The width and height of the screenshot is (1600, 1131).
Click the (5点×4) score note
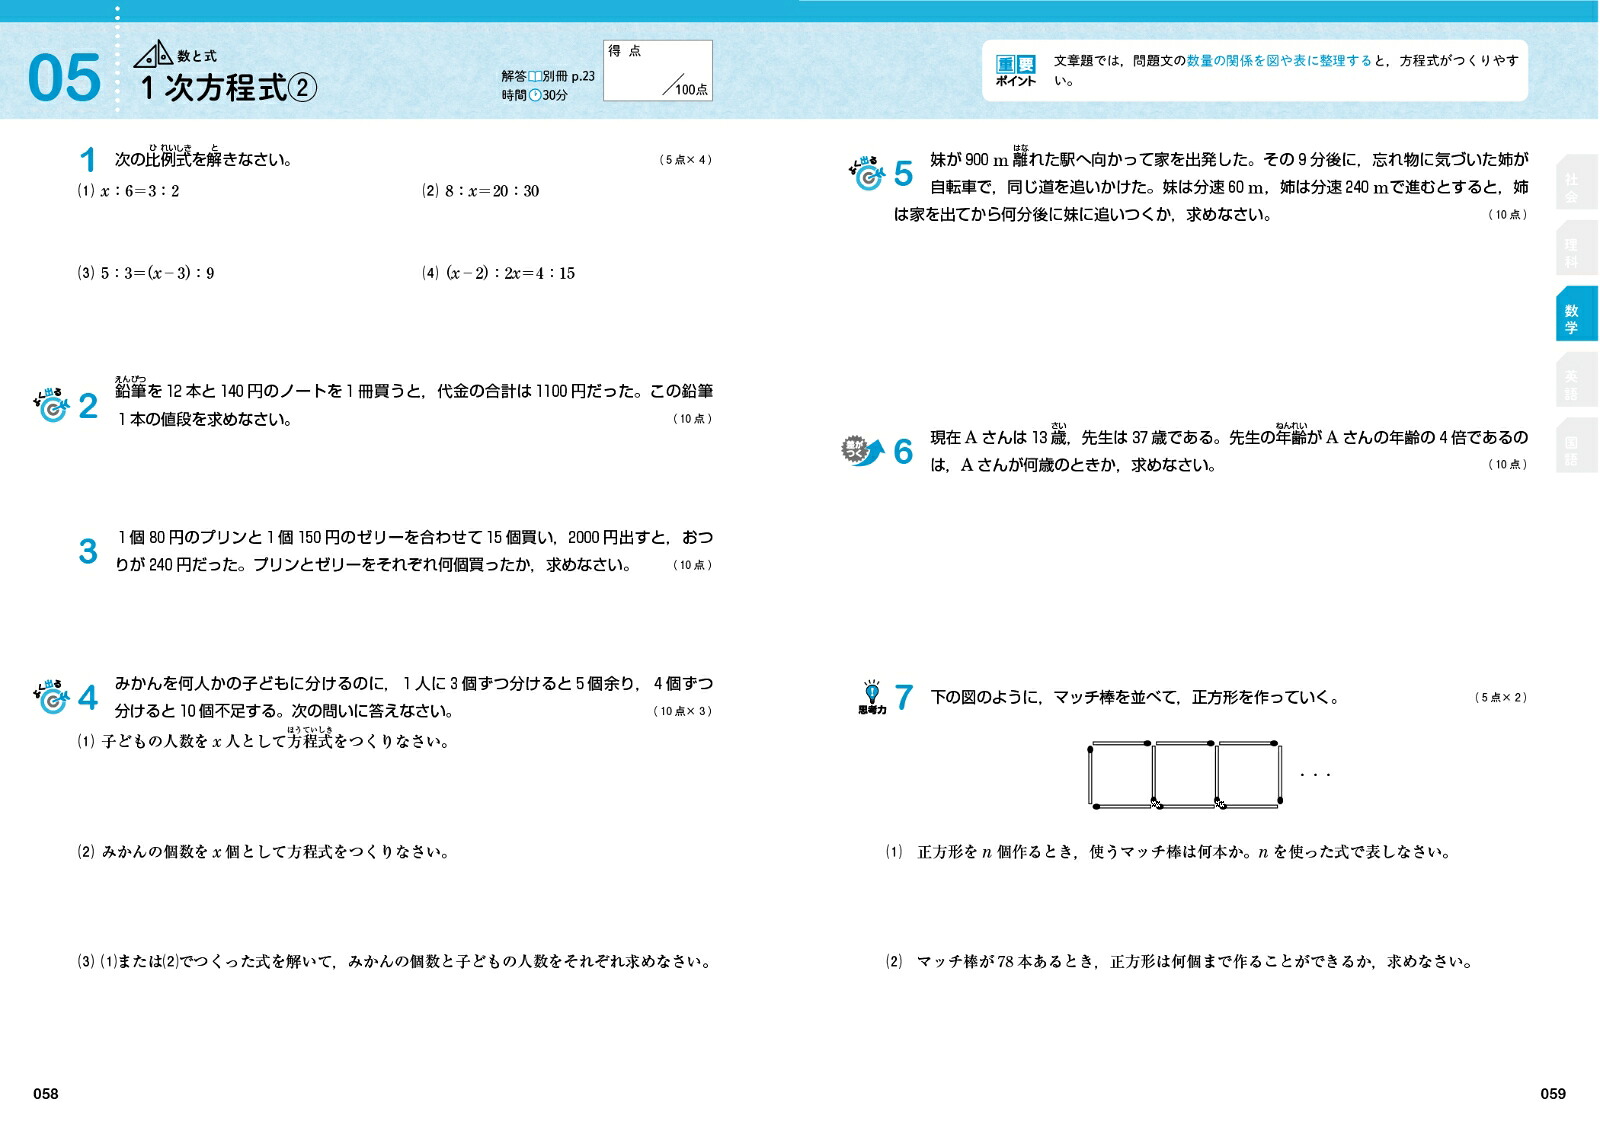pyautogui.click(x=686, y=160)
